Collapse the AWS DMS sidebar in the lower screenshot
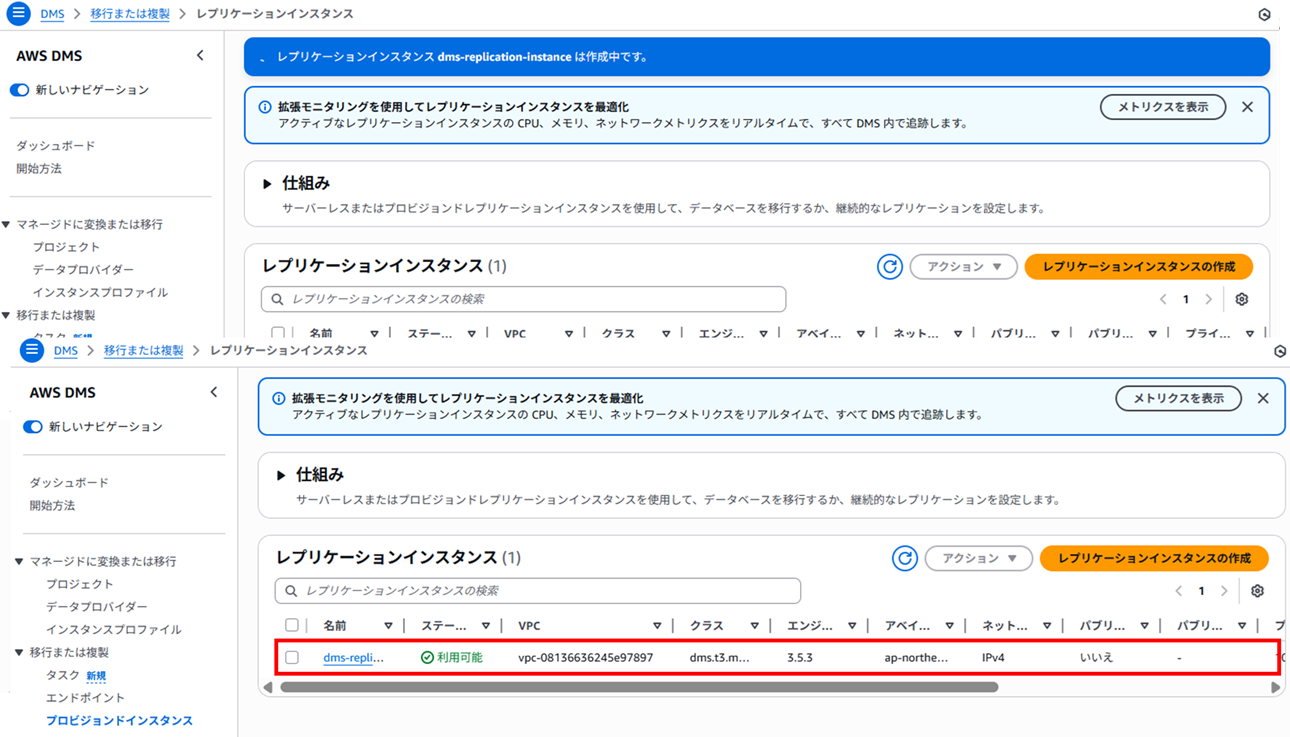Screen dimensions: 1290x737 point(214,393)
